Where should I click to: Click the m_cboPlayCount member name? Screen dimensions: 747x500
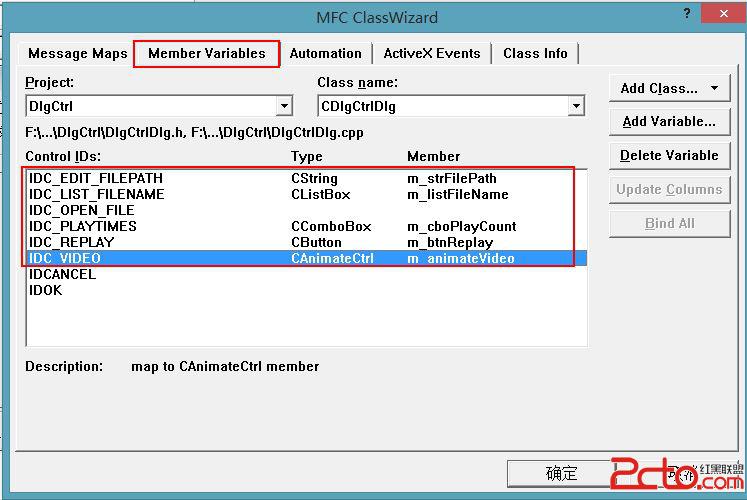tap(462, 227)
